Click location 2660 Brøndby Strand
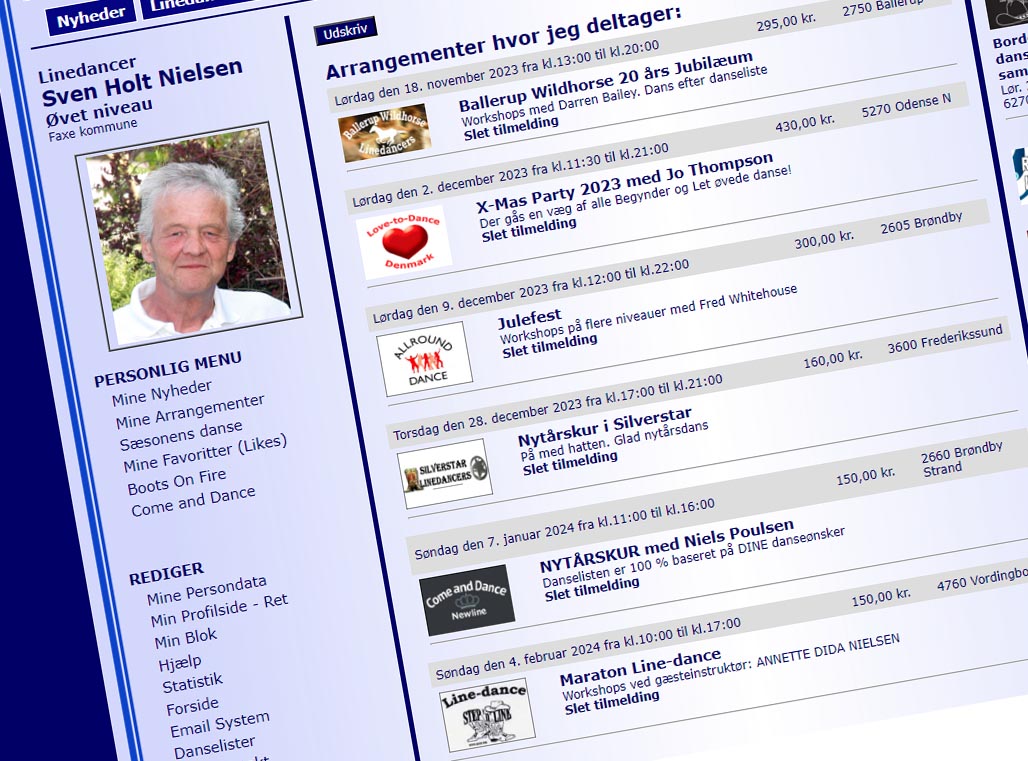1028x761 pixels. click(x=961, y=459)
